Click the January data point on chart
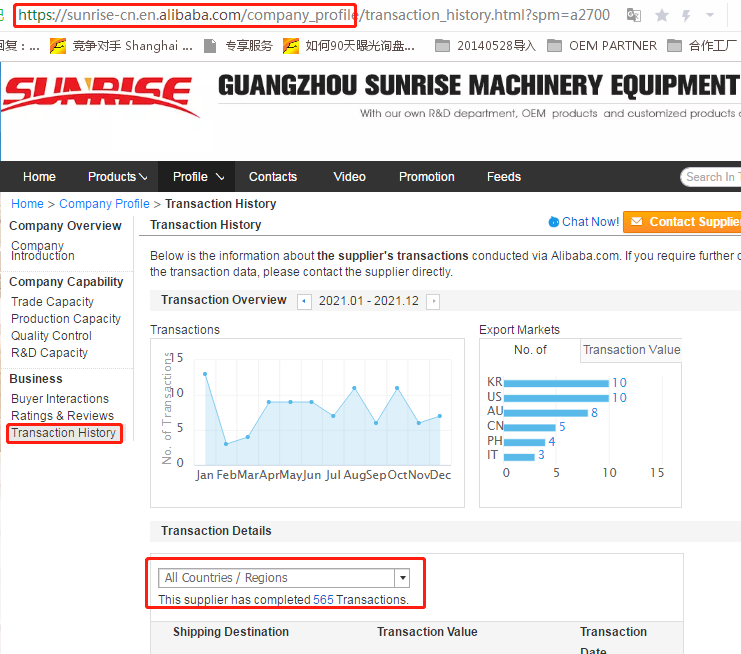 pyautogui.click(x=205, y=374)
